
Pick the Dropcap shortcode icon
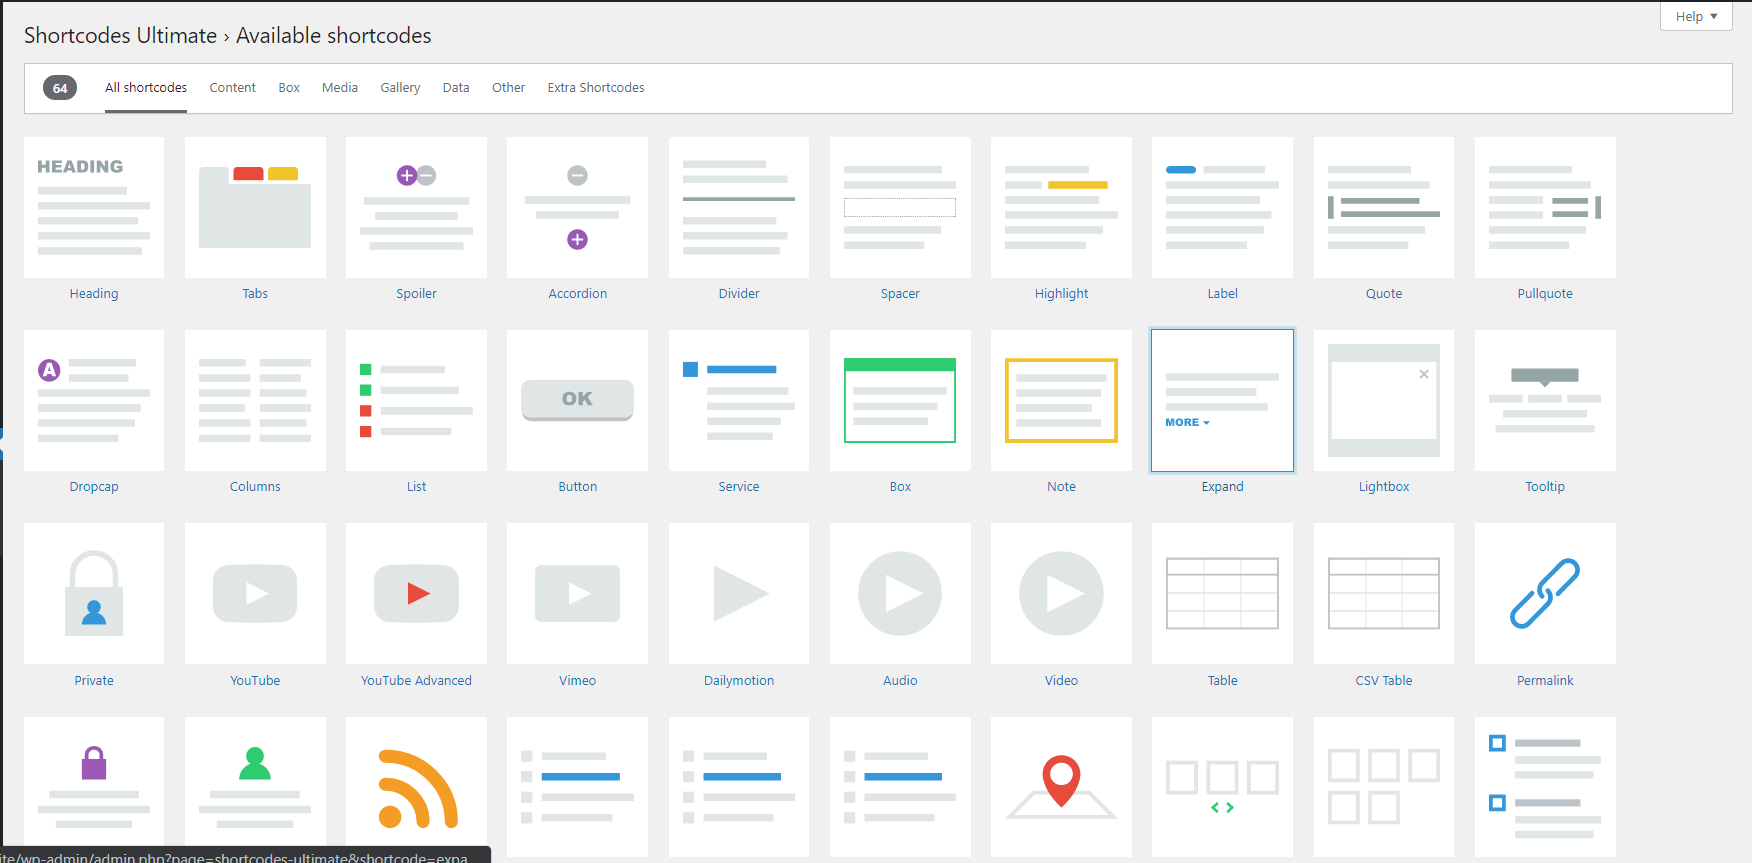tap(94, 400)
